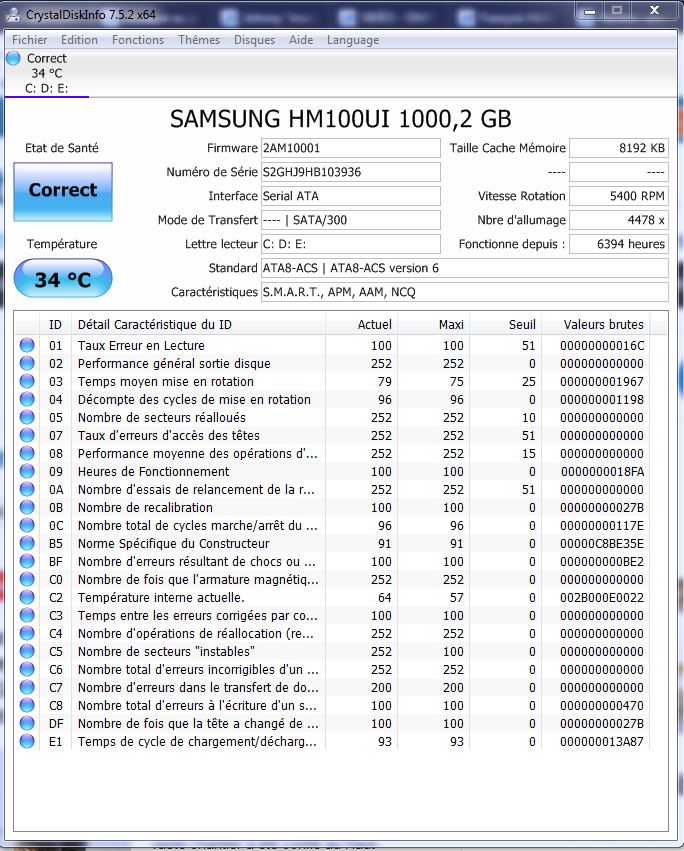The height and width of the screenshot is (851, 684).
Task: Click status orb for row ID 04
Action: click(x=27, y=399)
